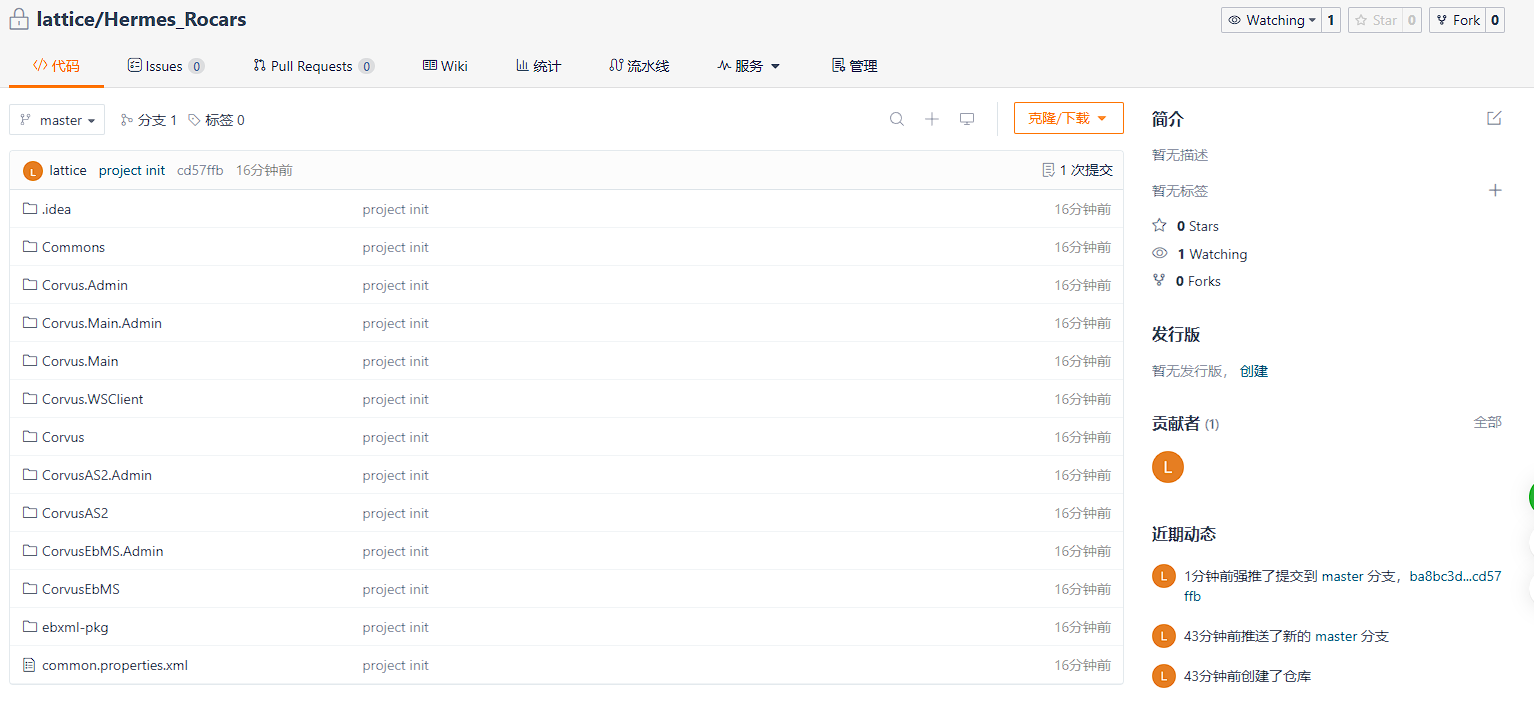Click the .idea folder icon
The height and width of the screenshot is (704, 1534).
tap(29, 209)
